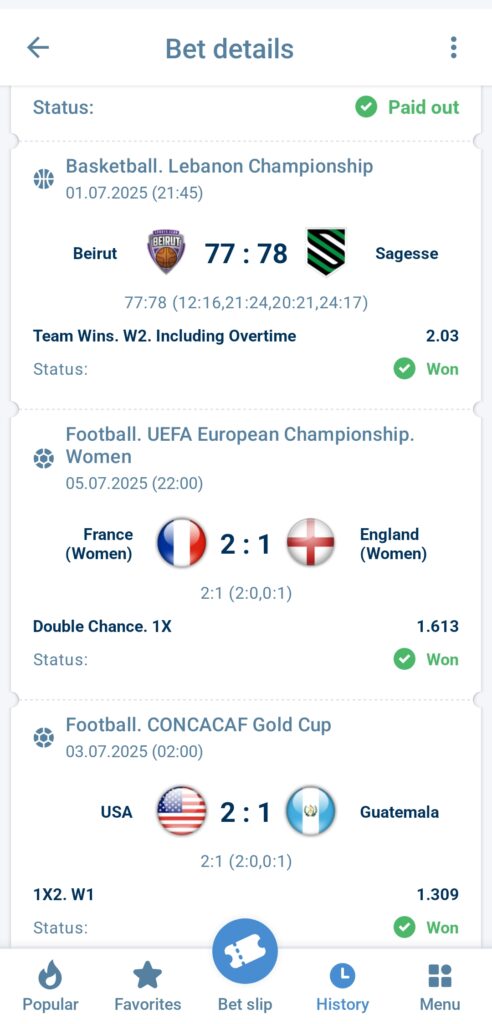Open the Favorites tab
492x1024 pixels.
tap(148, 987)
